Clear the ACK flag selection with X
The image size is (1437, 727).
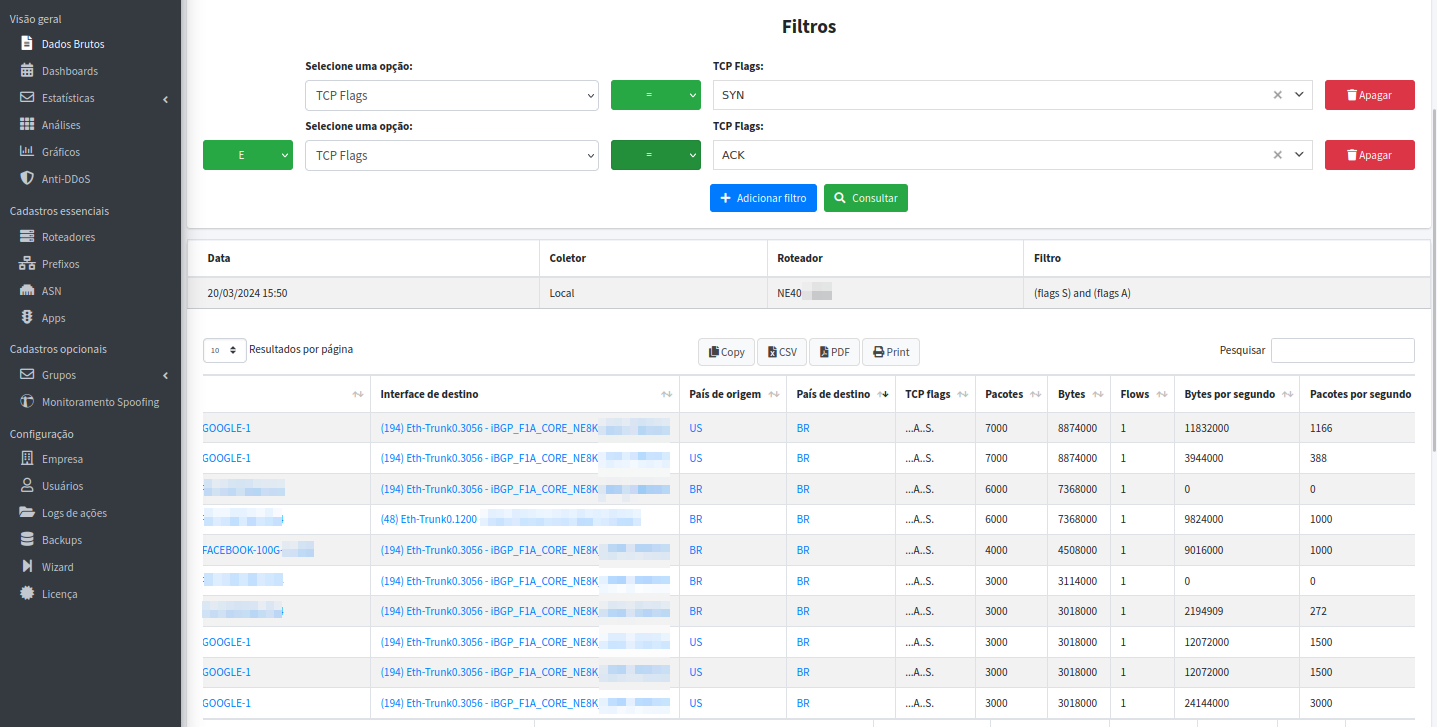tap(1277, 155)
